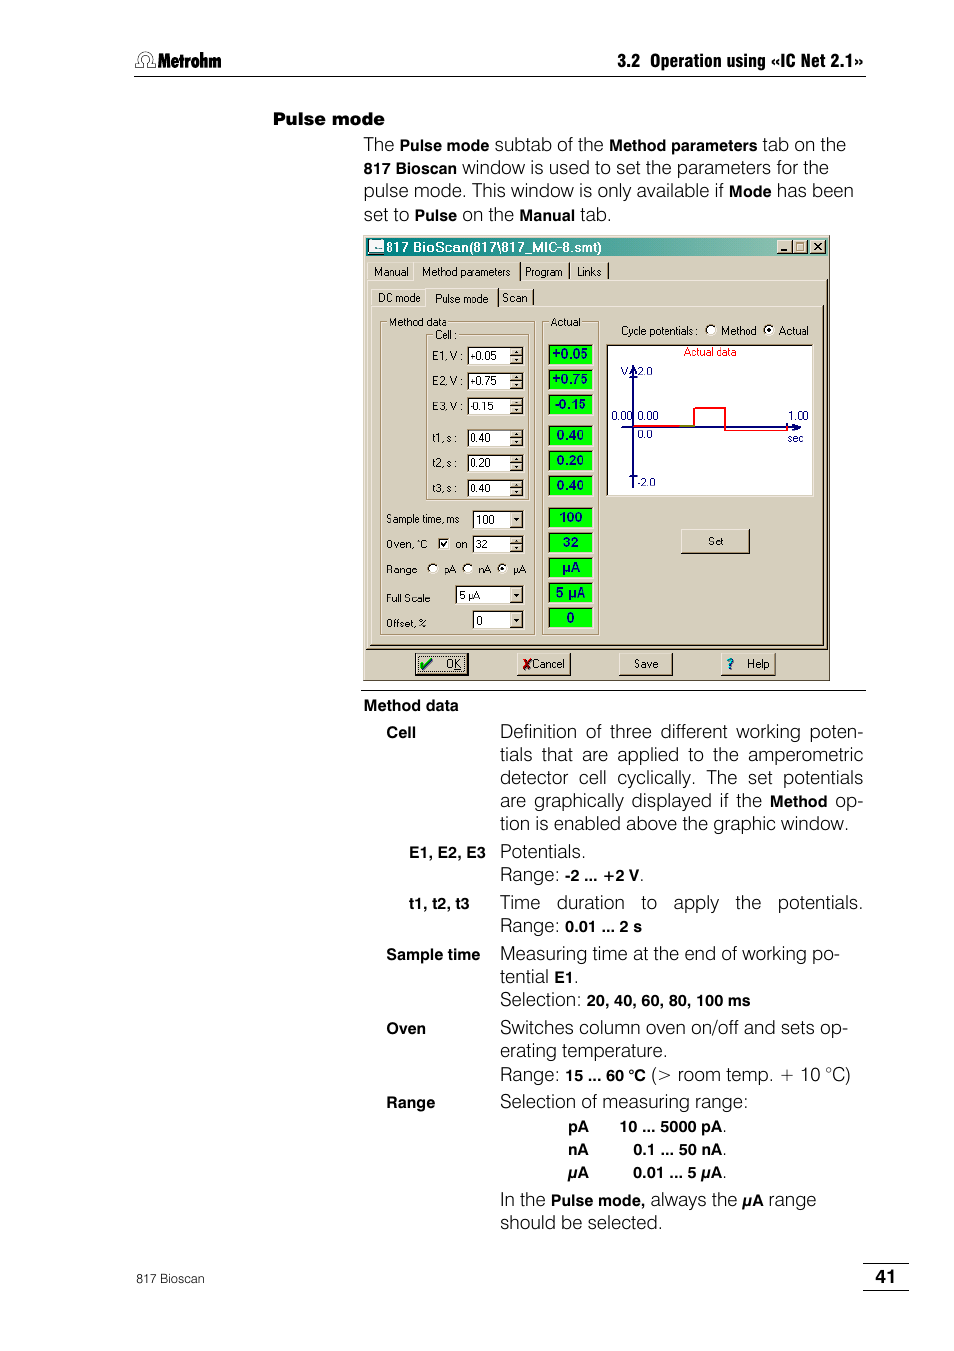Click the t1, s input field
This screenshot has height=1351, width=954.
488,438
